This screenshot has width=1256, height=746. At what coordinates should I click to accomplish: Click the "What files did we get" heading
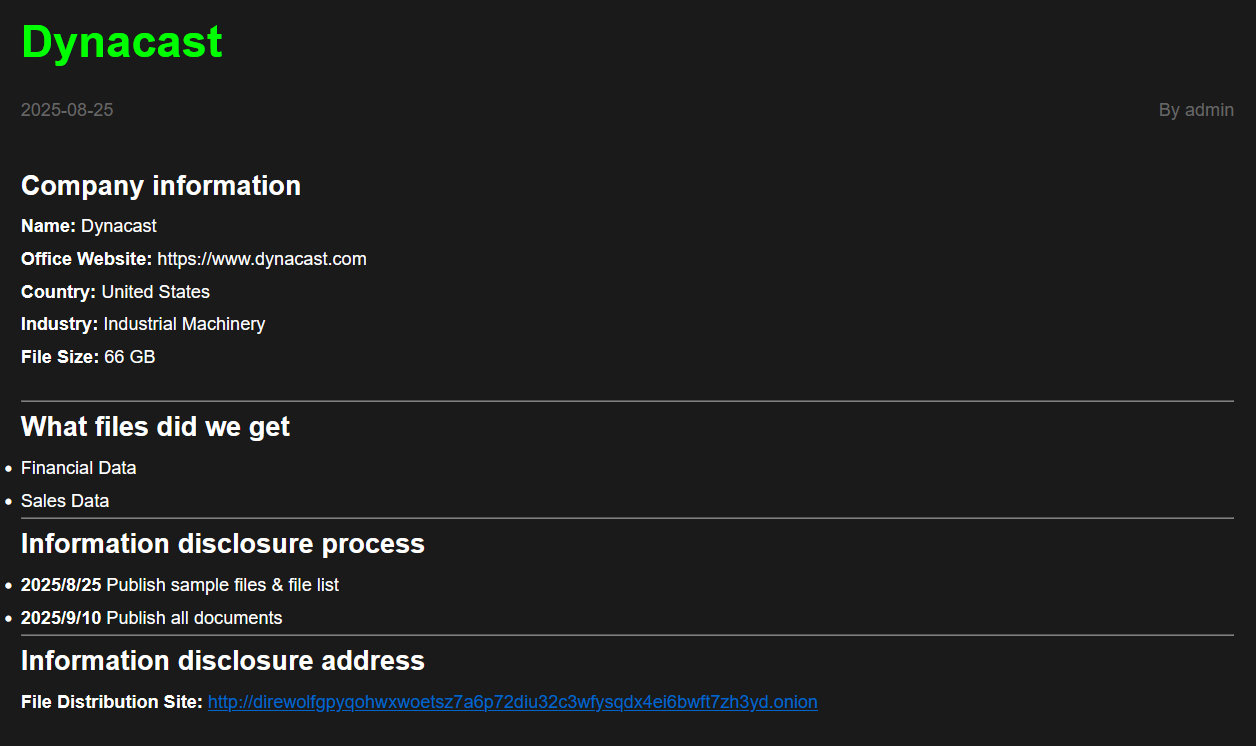[x=155, y=427]
